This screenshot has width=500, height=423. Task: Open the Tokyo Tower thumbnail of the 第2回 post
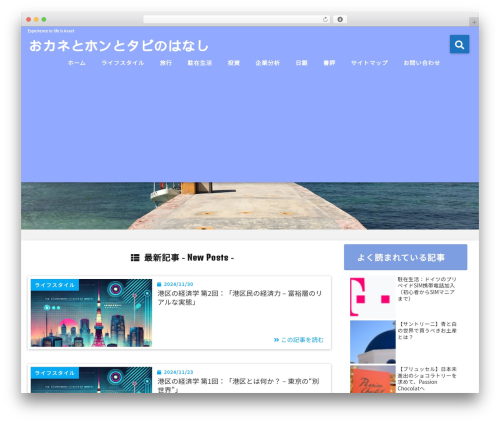(91, 313)
